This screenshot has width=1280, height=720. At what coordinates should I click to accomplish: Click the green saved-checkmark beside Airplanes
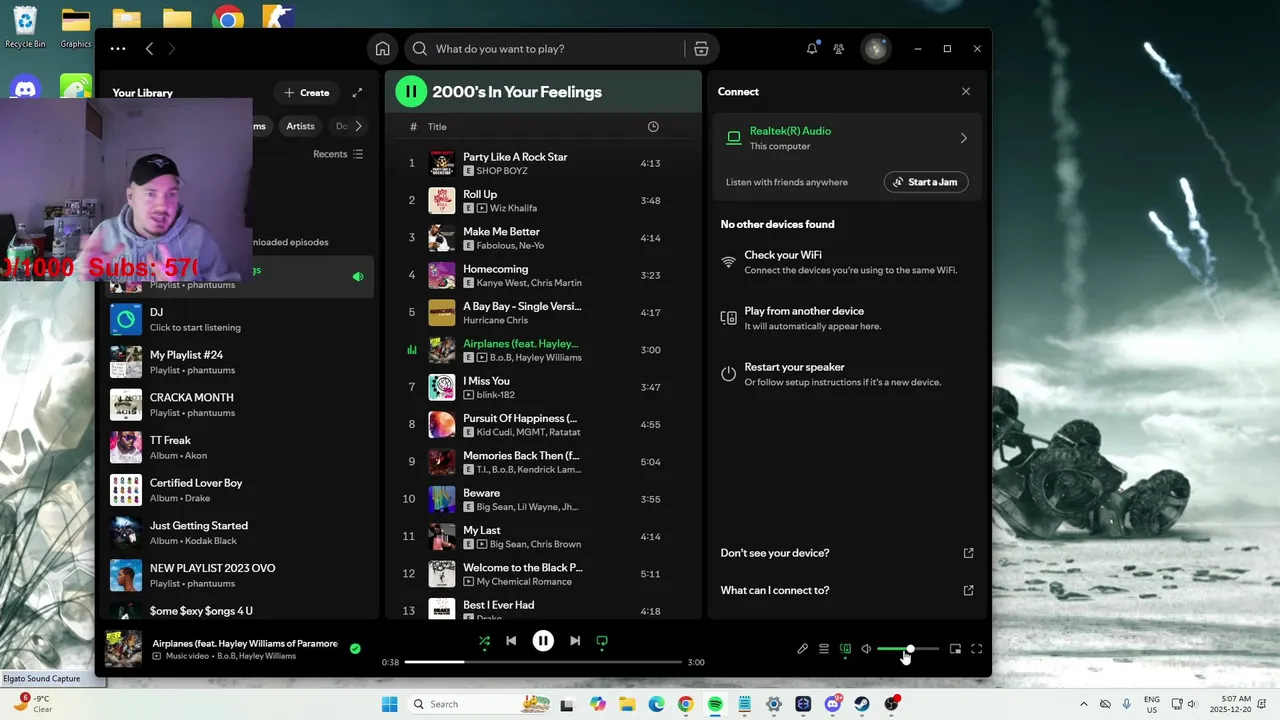(x=355, y=648)
